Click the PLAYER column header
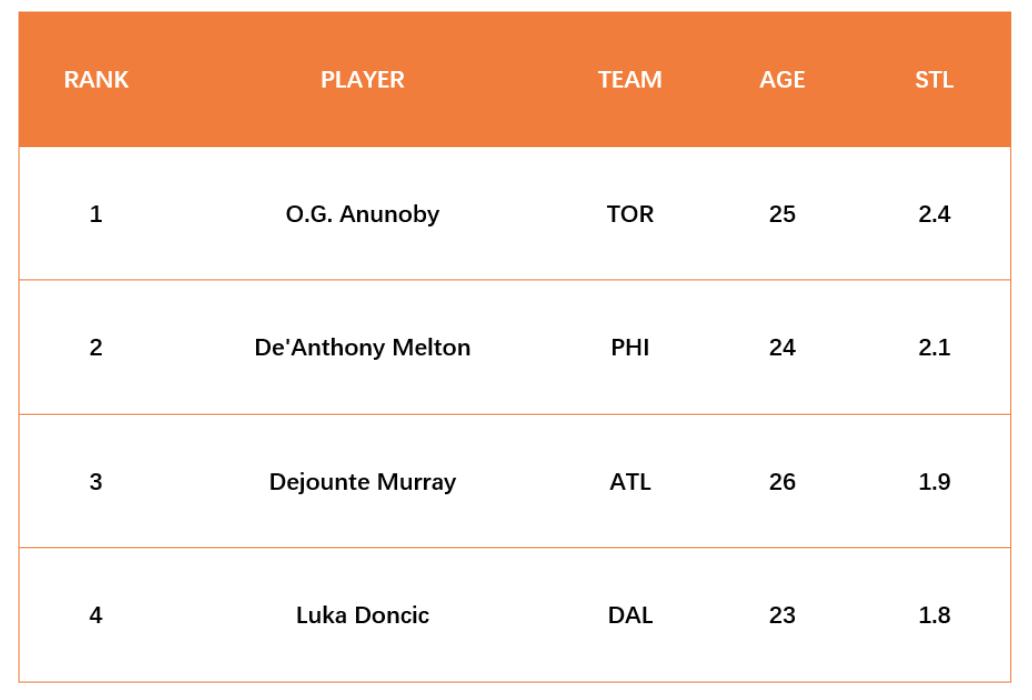 coord(362,80)
